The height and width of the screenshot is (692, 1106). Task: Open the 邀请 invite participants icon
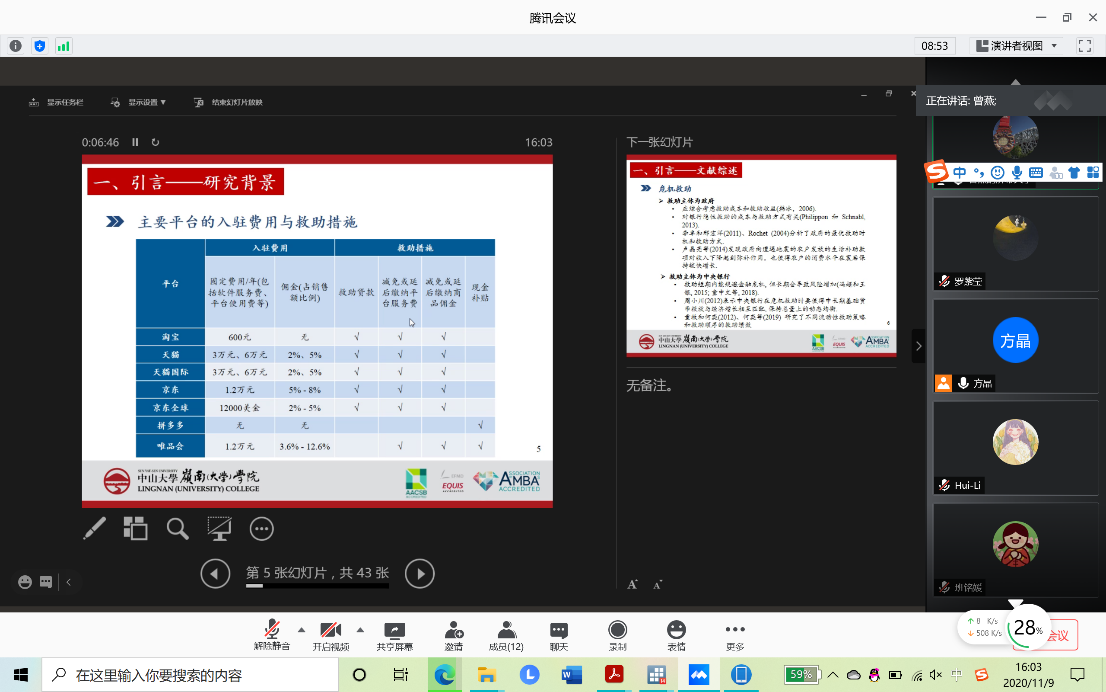point(454,635)
